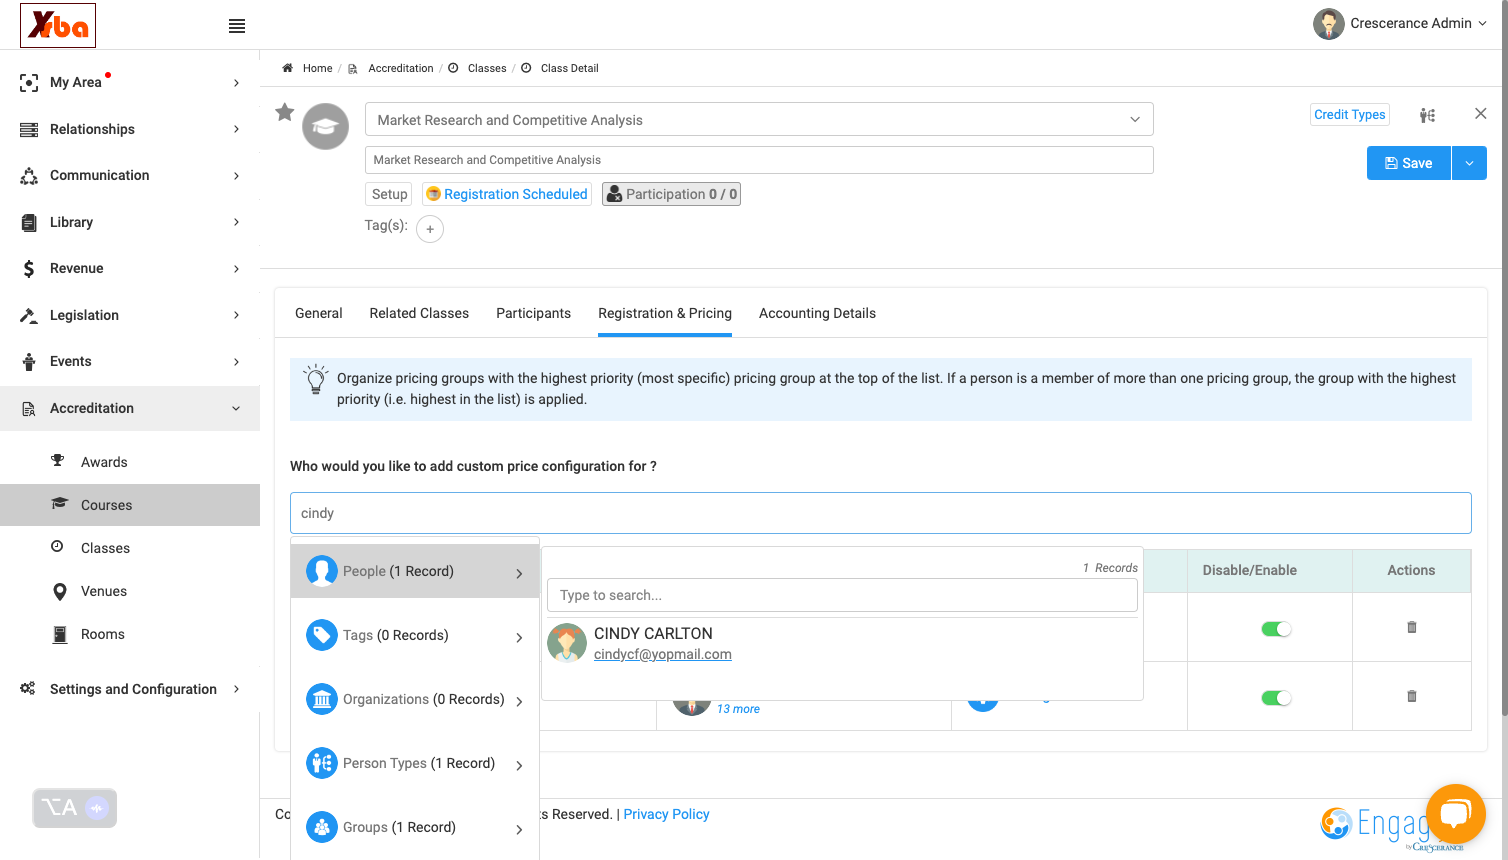Switch to the General tab
Image resolution: width=1508 pixels, height=860 pixels.
[319, 313]
